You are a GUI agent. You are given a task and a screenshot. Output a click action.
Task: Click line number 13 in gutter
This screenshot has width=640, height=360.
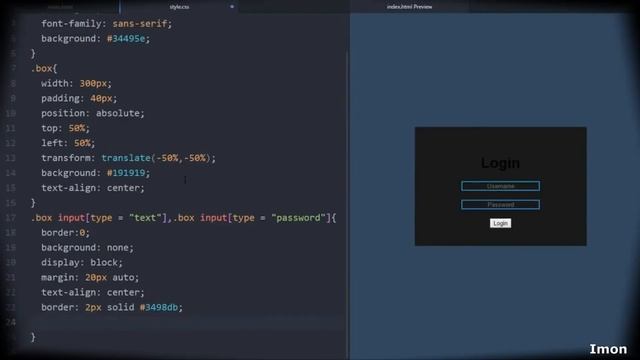point(11,158)
